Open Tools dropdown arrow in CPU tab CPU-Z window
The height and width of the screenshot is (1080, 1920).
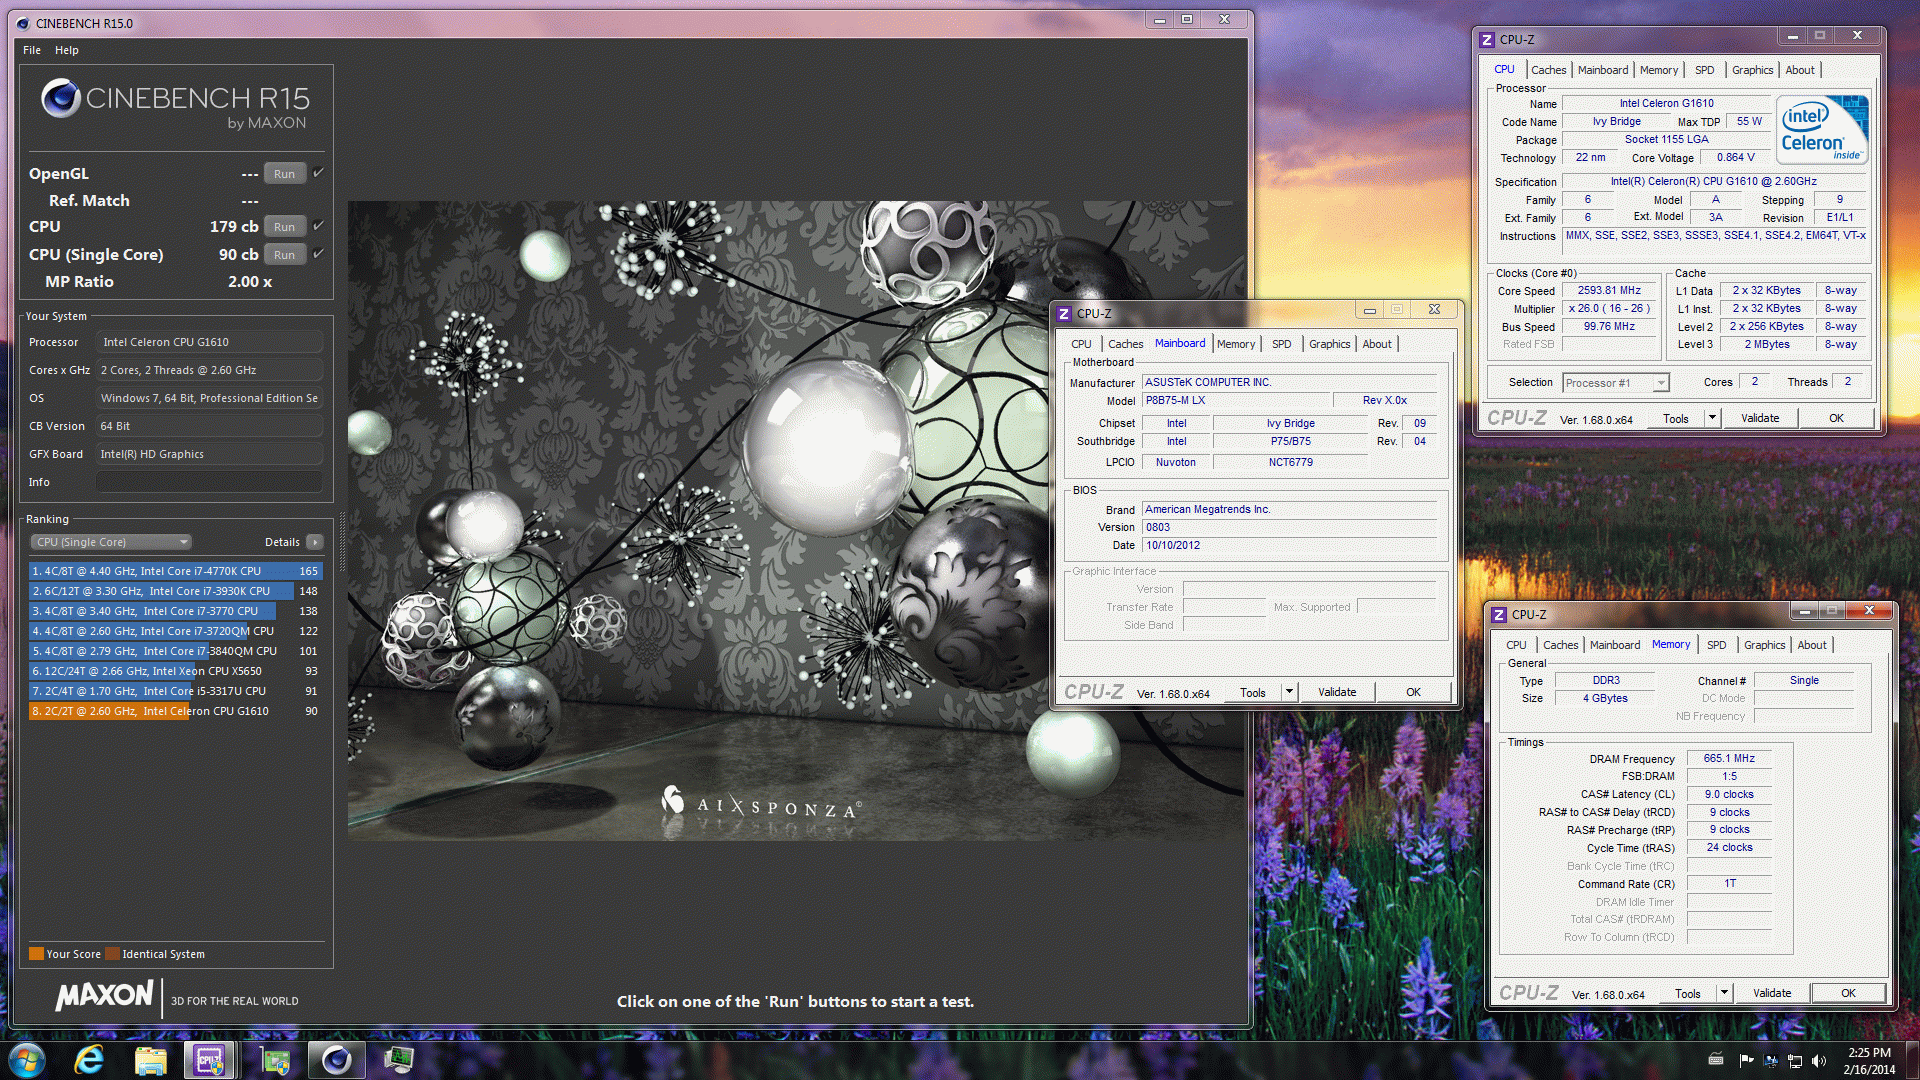1712,418
